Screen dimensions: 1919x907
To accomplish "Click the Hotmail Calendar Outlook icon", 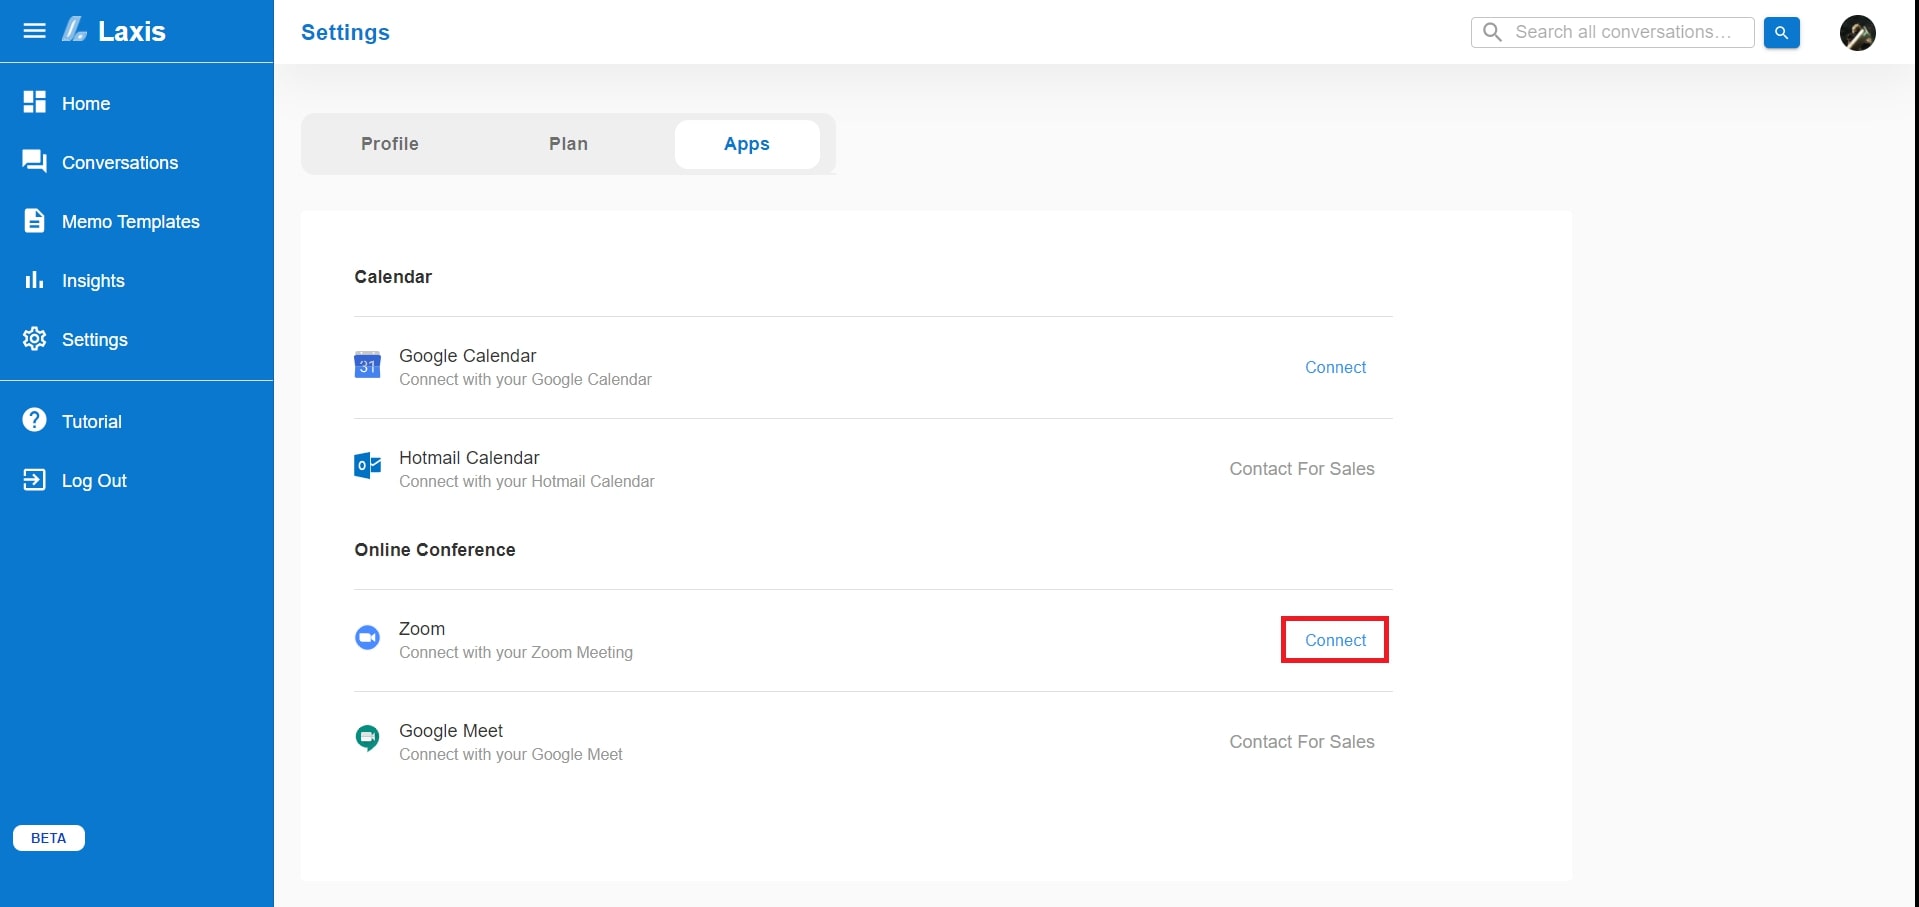I will pos(367,466).
